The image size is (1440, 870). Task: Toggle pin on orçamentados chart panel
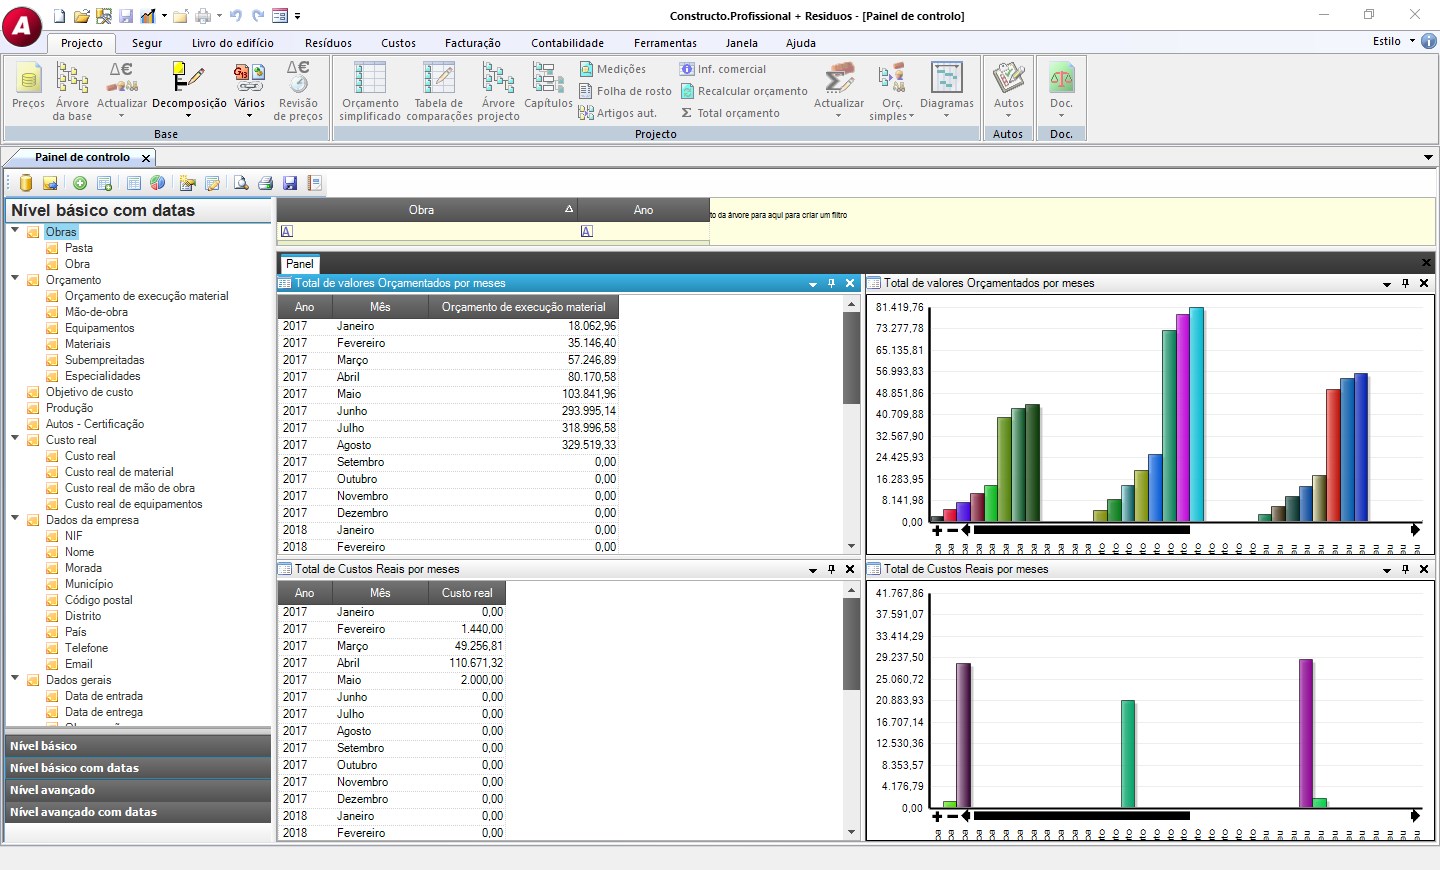tap(1406, 283)
